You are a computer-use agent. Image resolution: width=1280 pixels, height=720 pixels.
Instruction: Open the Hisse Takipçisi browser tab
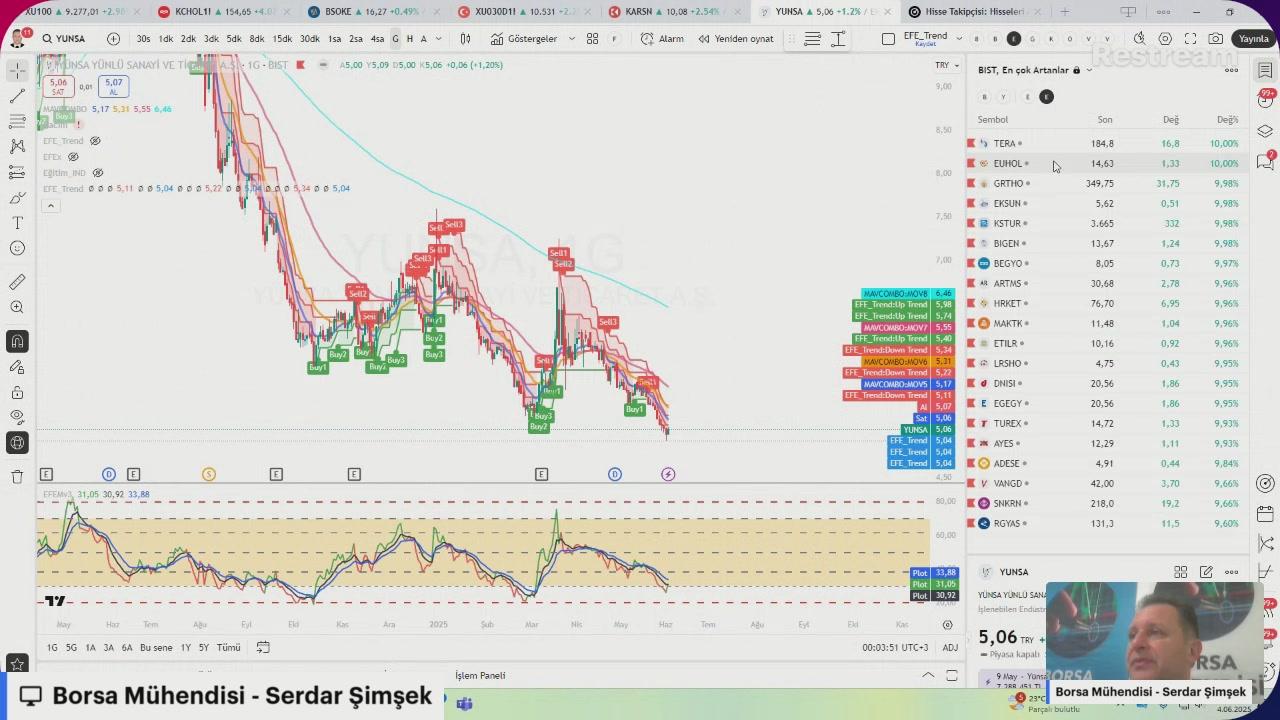click(x=975, y=12)
